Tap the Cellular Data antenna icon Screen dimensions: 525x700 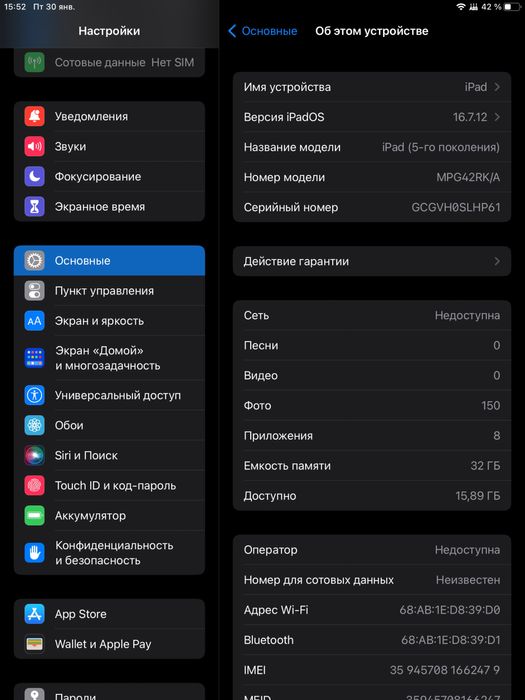click(x=34, y=62)
